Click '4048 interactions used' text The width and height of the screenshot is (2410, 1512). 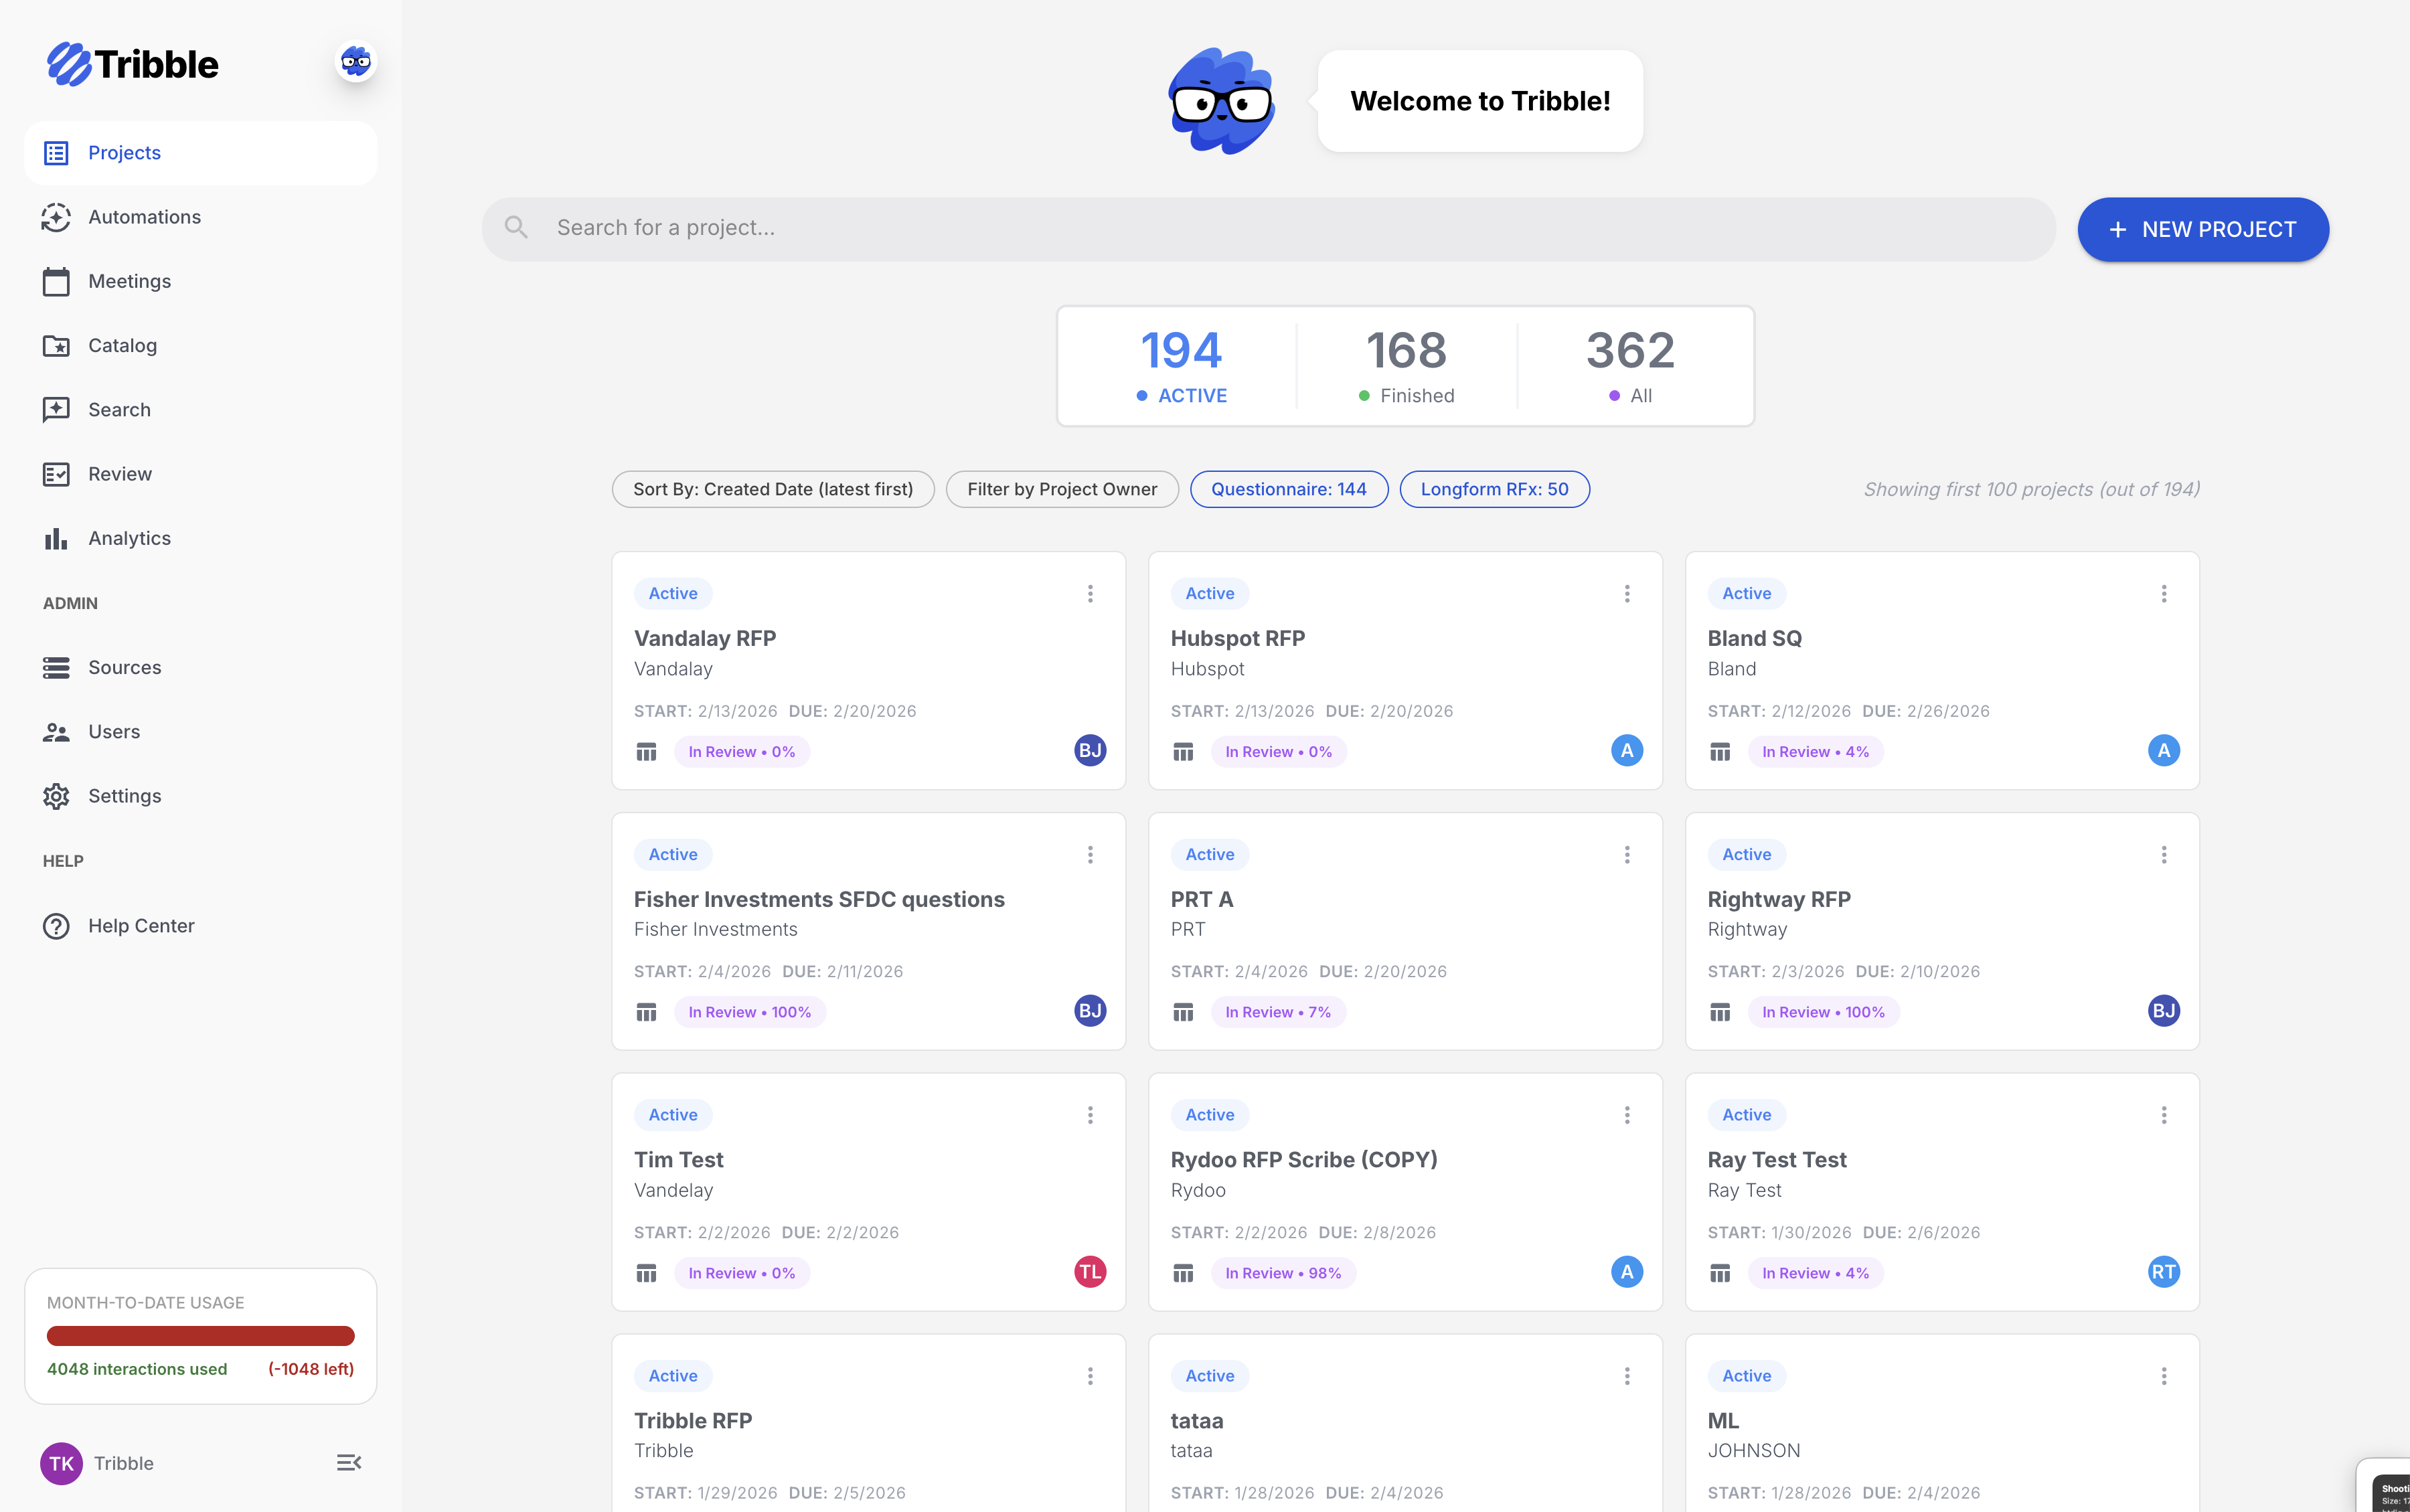pos(137,1369)
